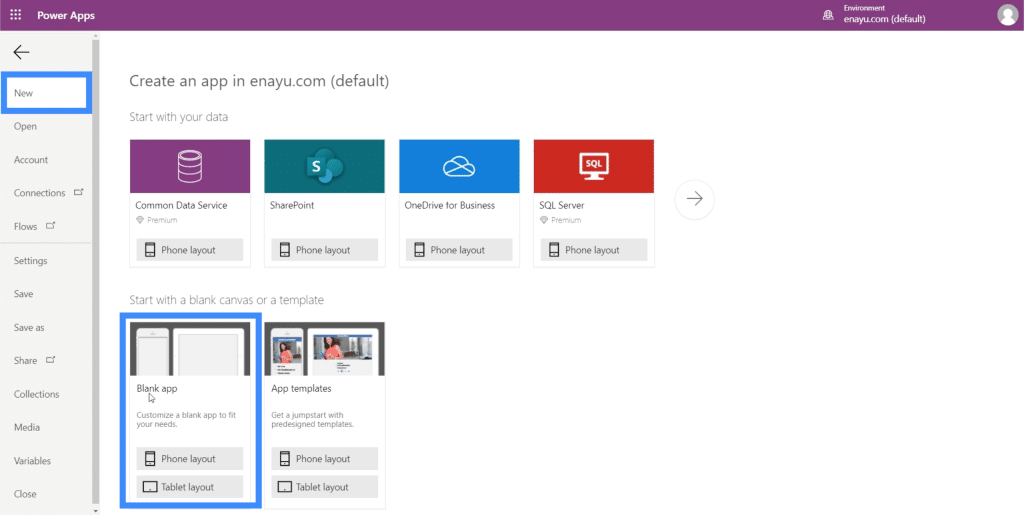Click the Premium tag under SQL Server
1024x515 pixels.
point(560,220)
